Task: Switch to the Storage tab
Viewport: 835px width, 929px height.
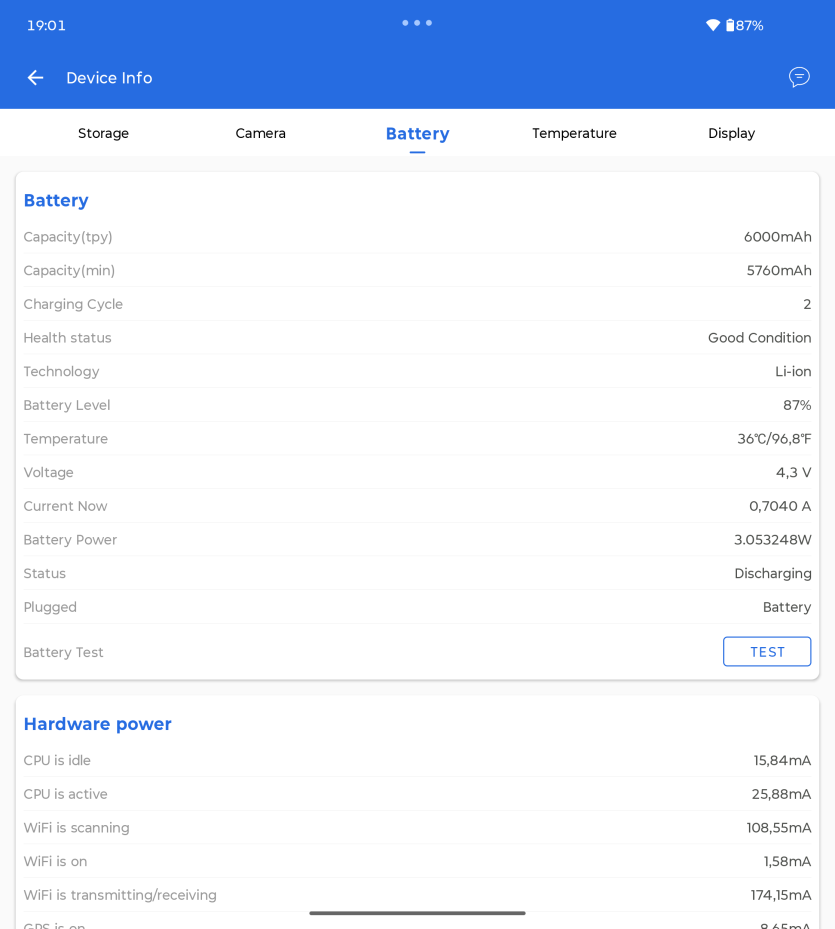Action: pyautogui.click(x=103, y=133)
